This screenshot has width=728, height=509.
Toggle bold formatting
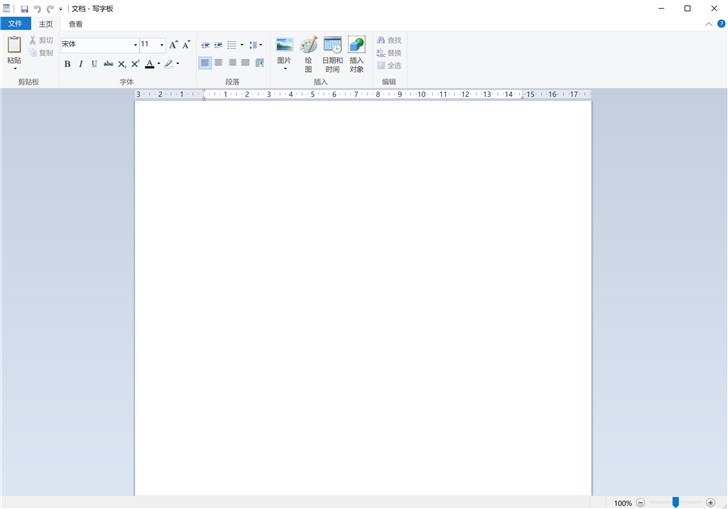67,64
